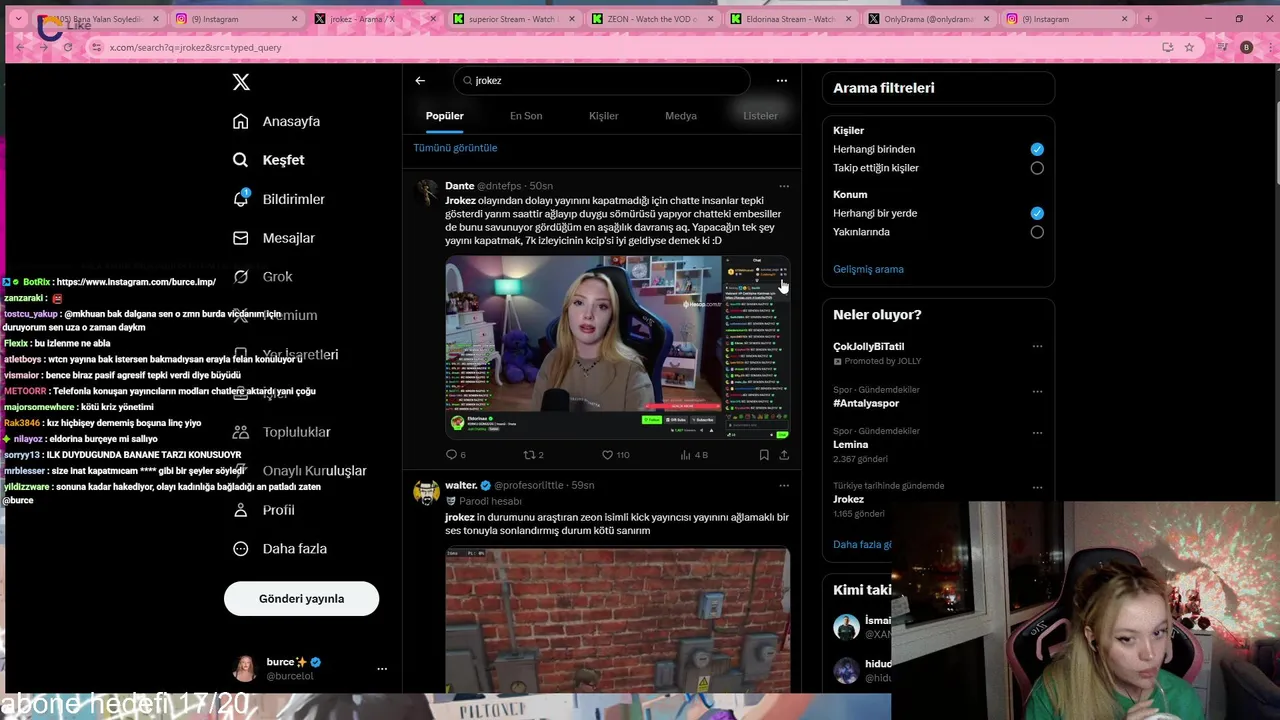Open Lemina trend options
The image size is (1280, 720).
(x=1037, y=433)
